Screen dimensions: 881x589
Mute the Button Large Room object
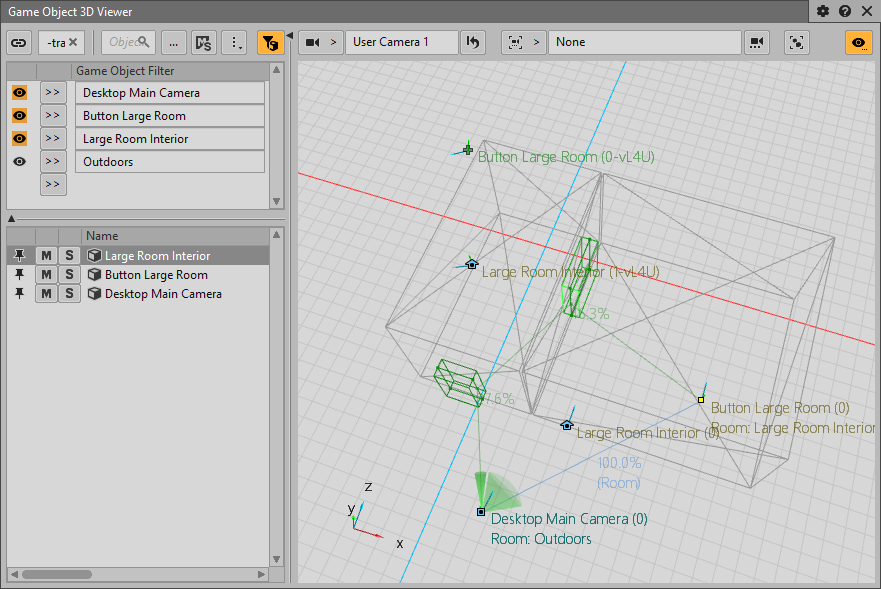(46, 275)
